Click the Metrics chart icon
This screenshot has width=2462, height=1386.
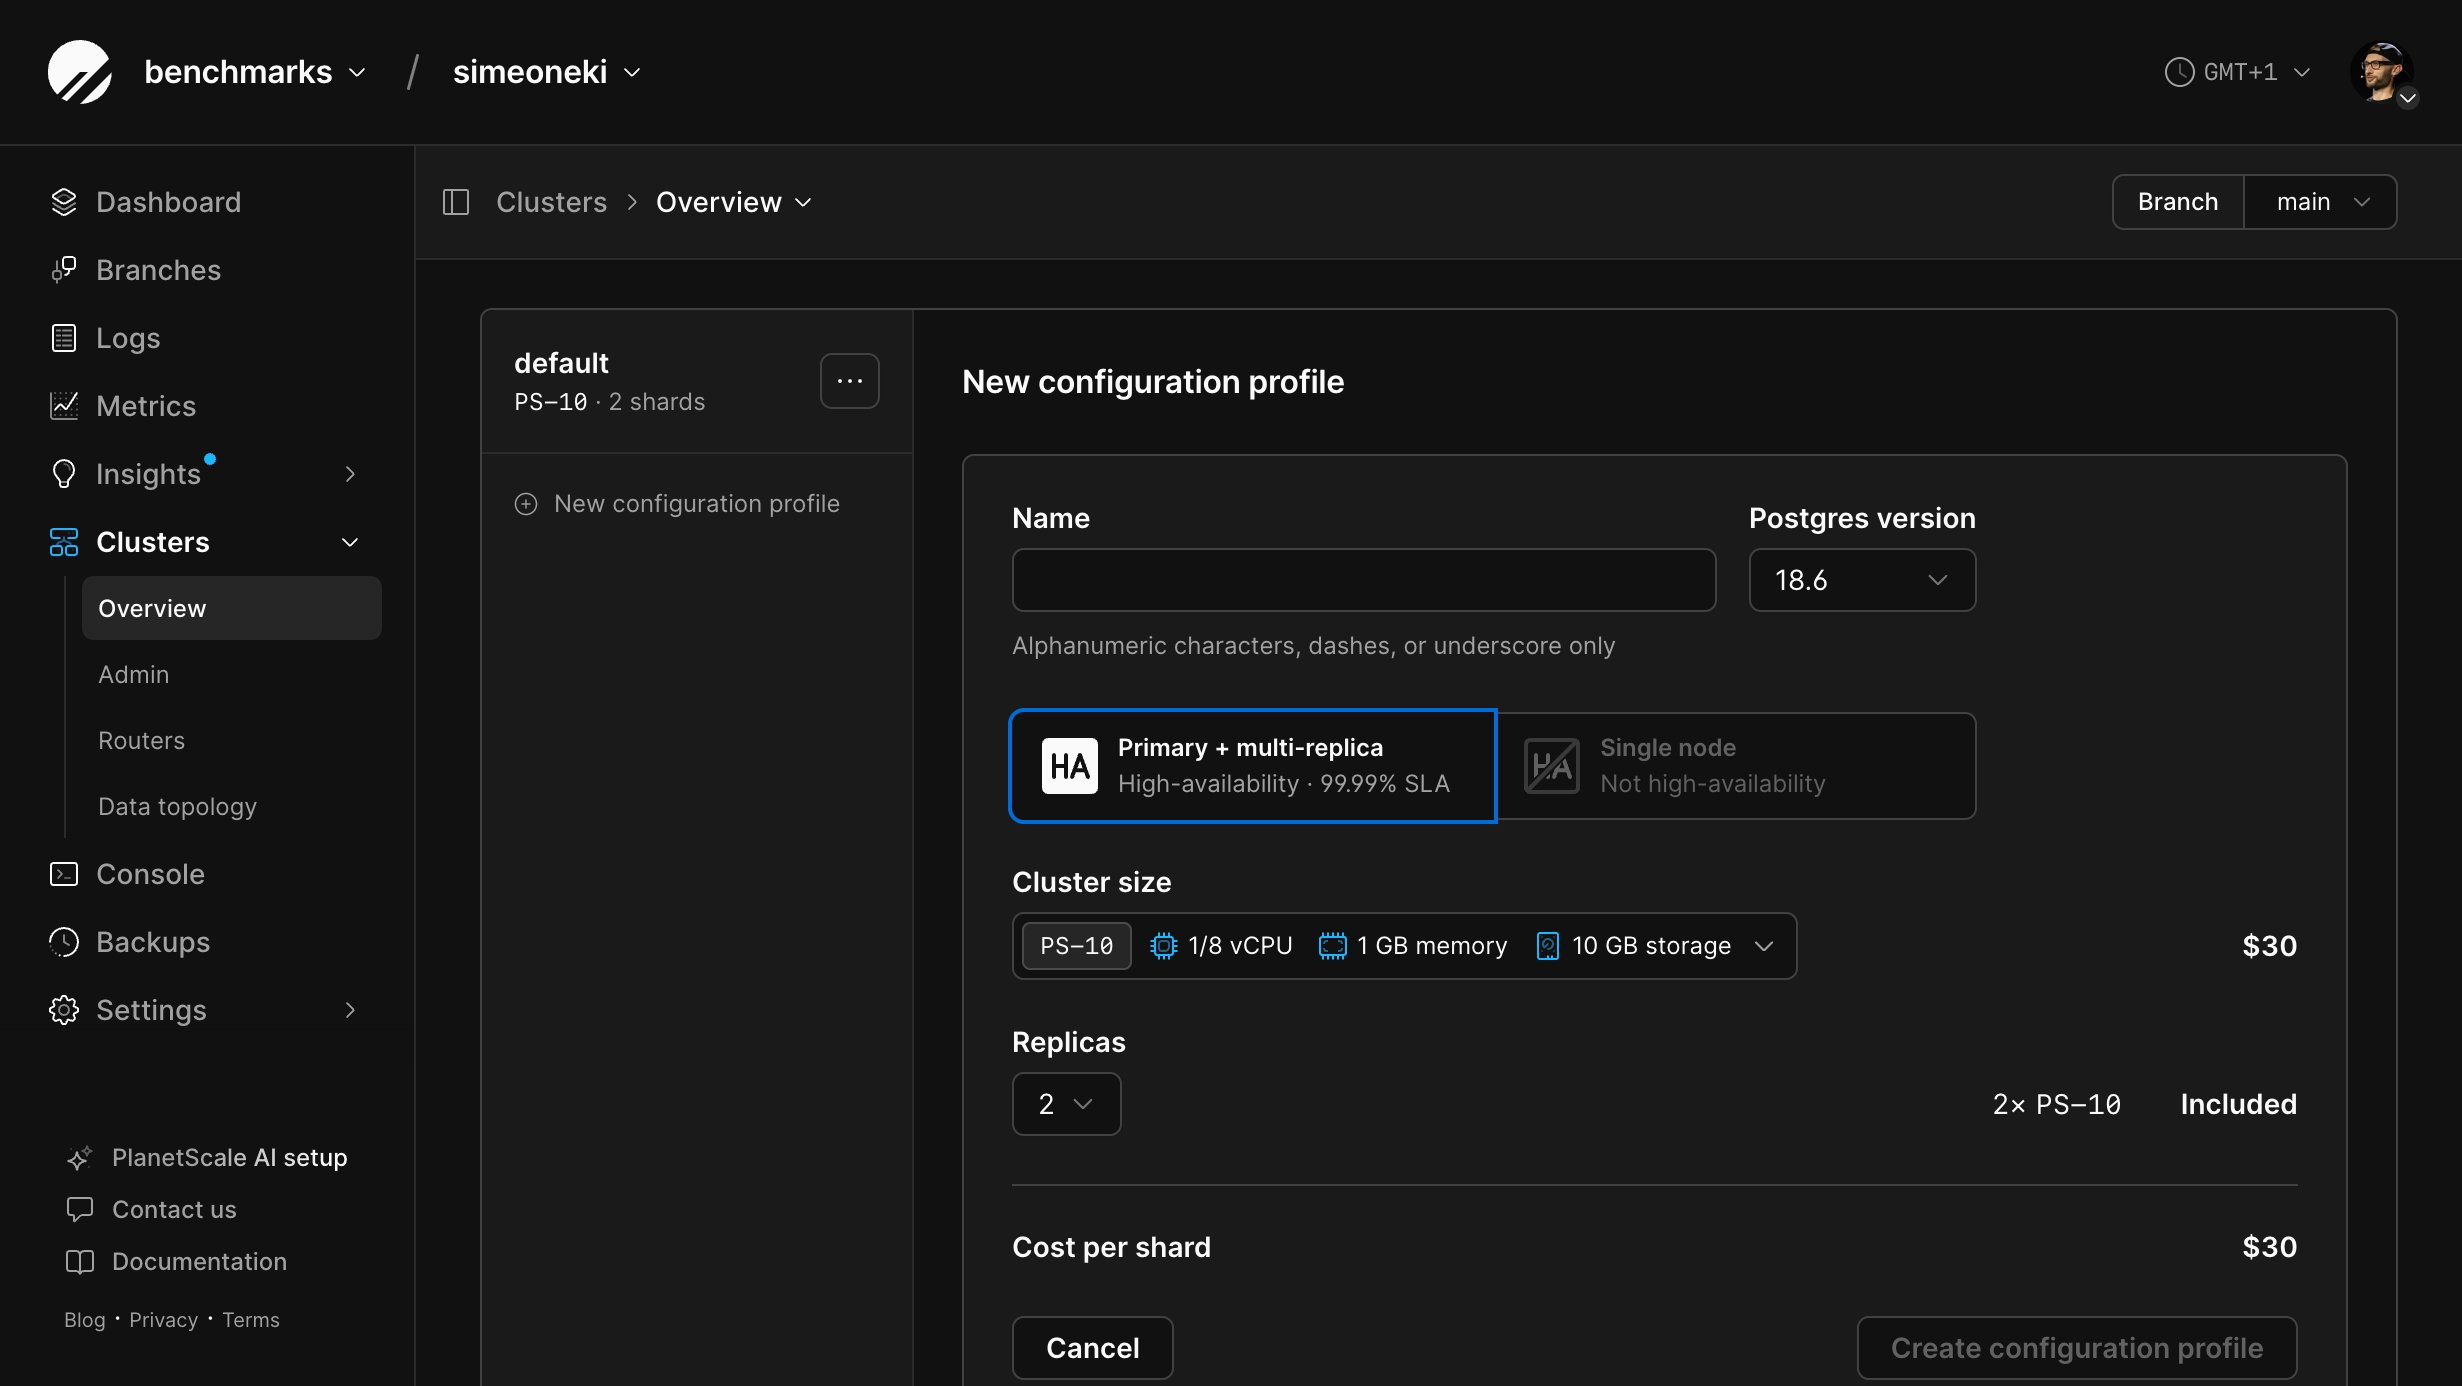click(x=64, y=406)
